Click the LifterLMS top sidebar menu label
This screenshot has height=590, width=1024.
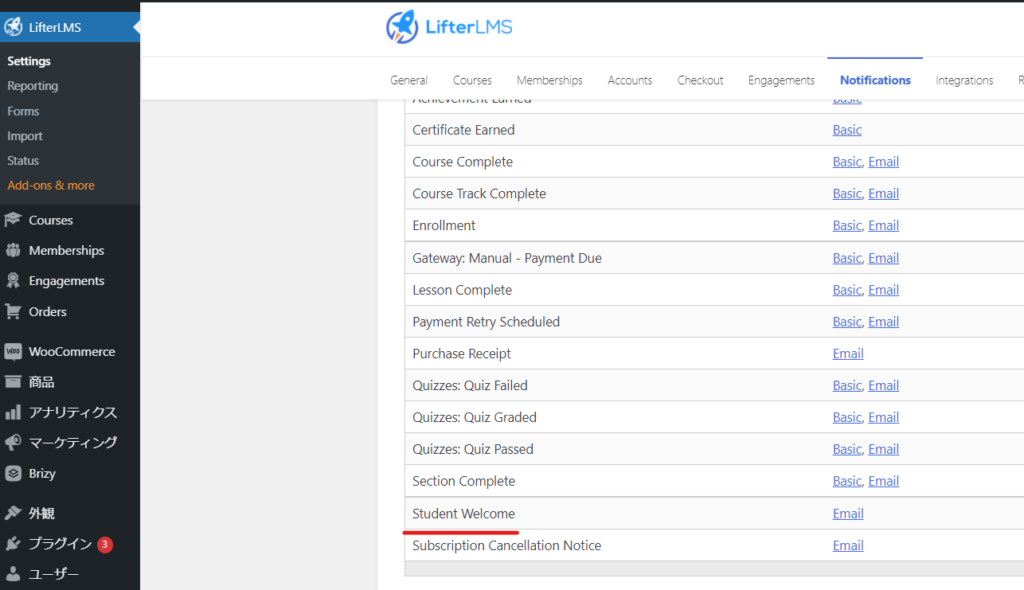pos(55,27)
